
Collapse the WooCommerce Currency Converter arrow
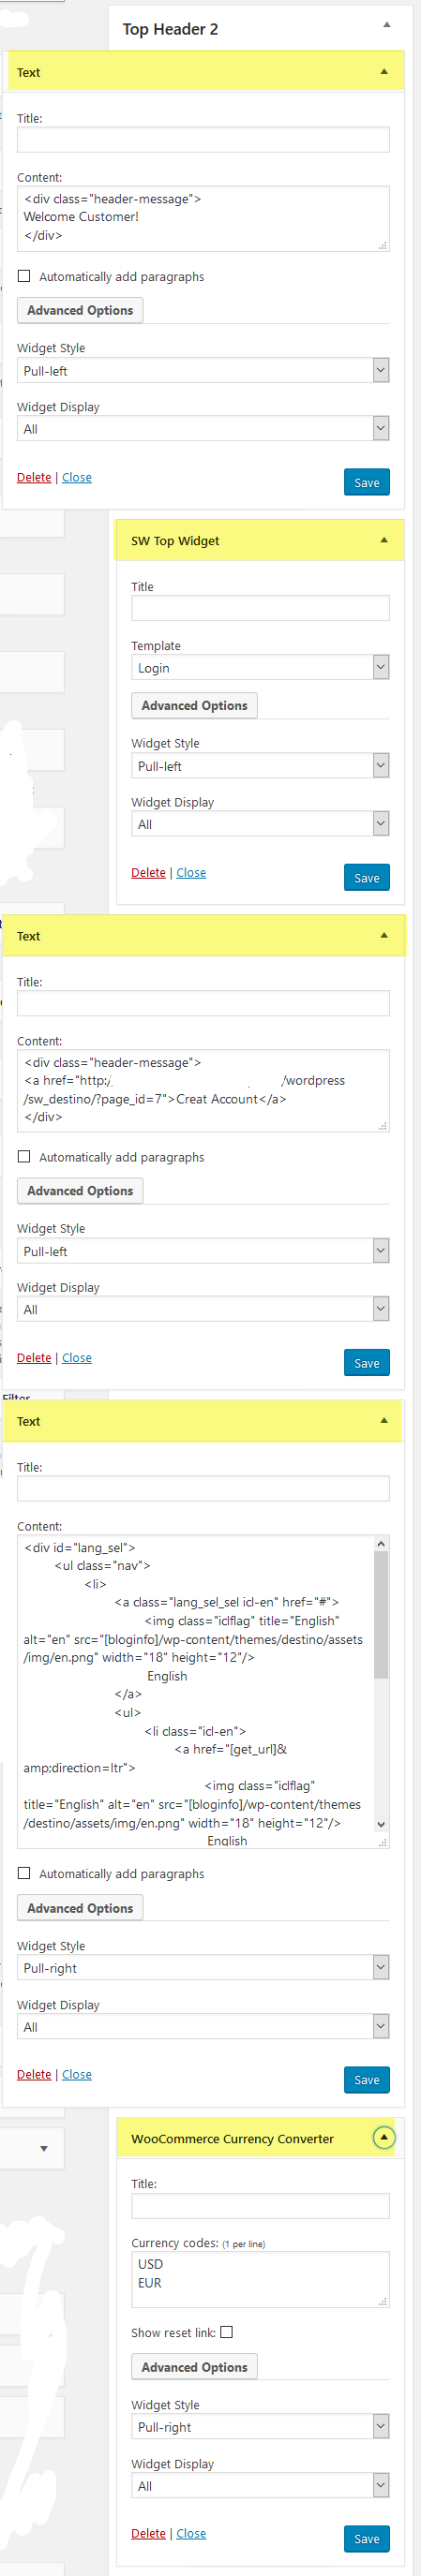tap(384, 2138)
